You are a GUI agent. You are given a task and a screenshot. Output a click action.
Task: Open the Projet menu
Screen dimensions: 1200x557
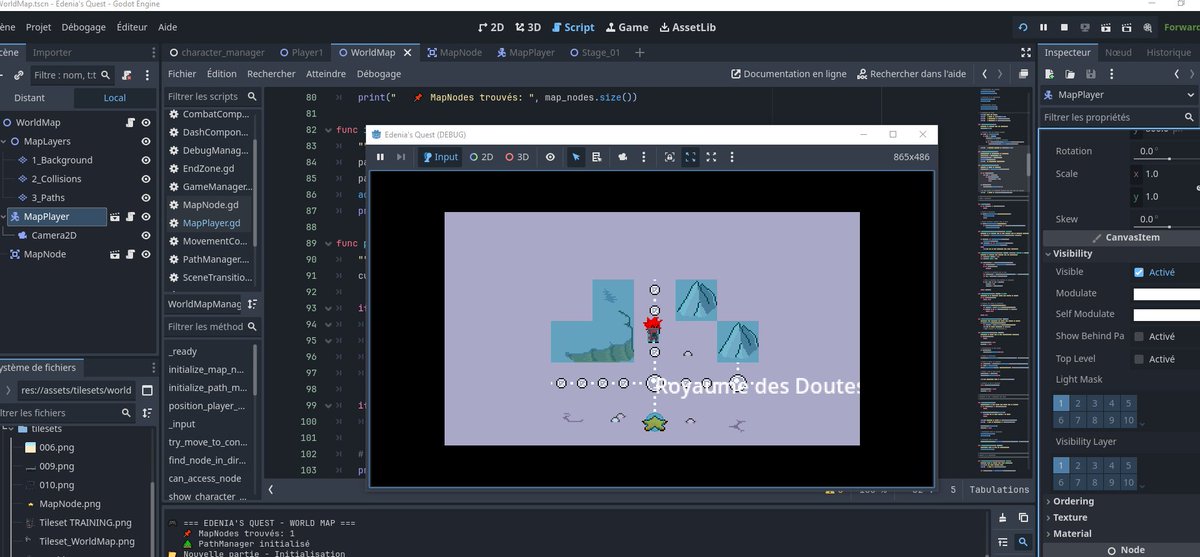click(39, 27)
